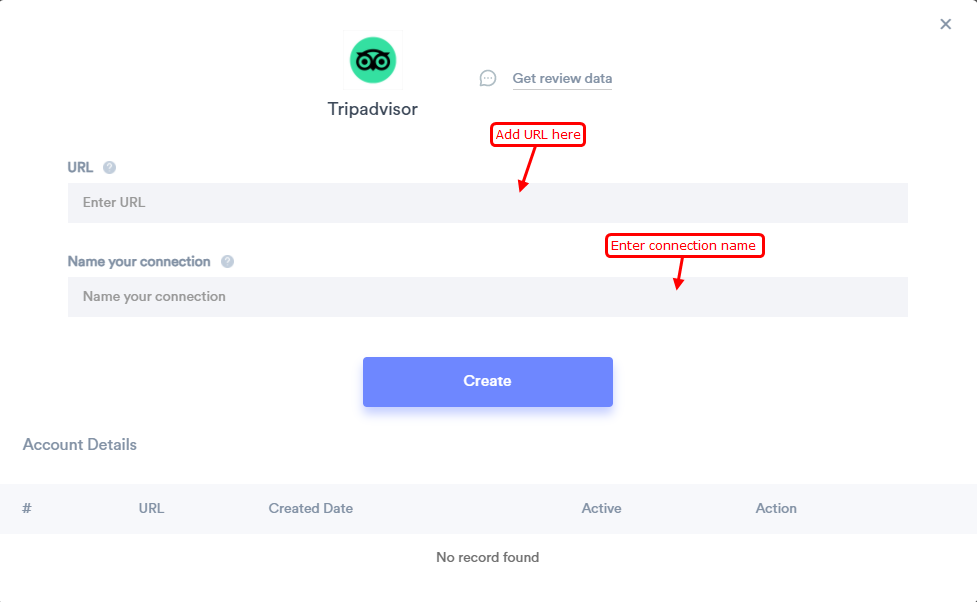Click the connection name help icon

pos(227,262)
